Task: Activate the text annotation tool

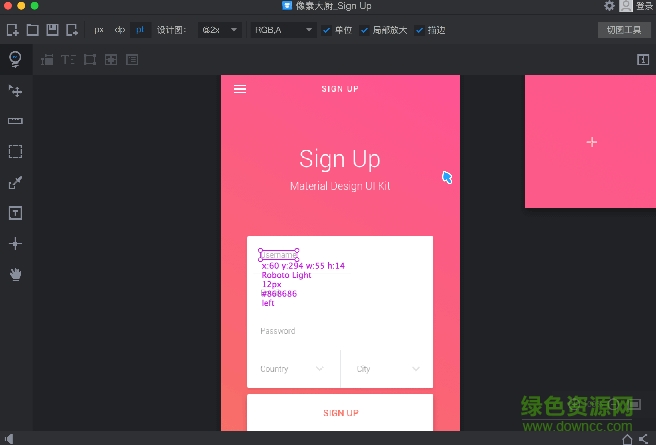Action: 15,213
